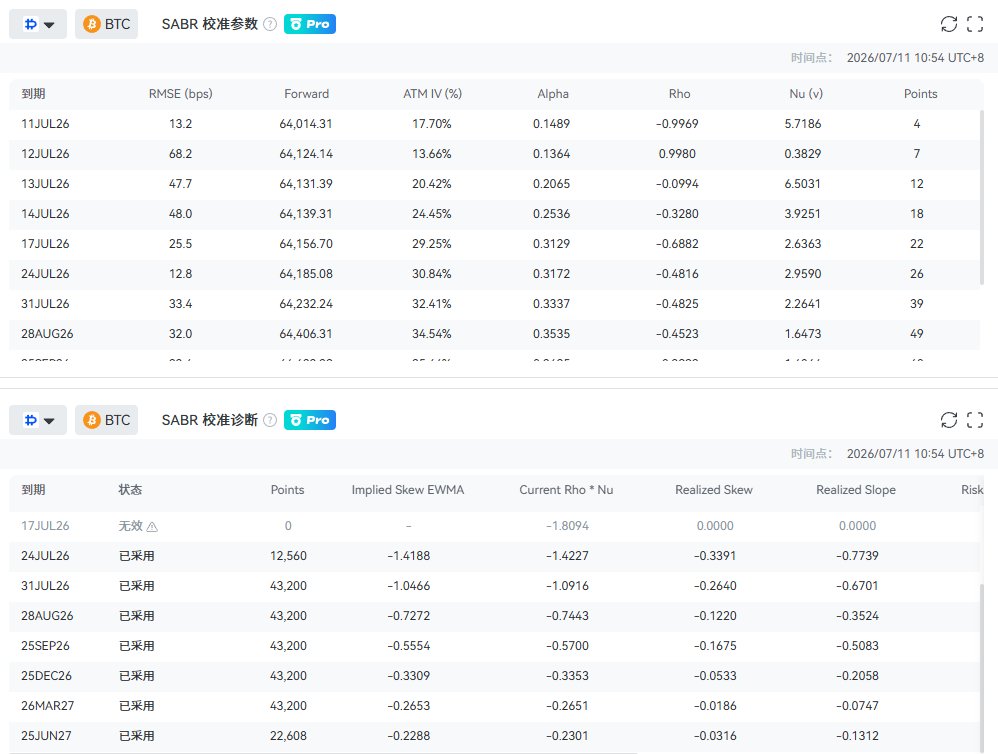
Task: Select 17JUL26 row in parameters table
Action: (494, 244)
